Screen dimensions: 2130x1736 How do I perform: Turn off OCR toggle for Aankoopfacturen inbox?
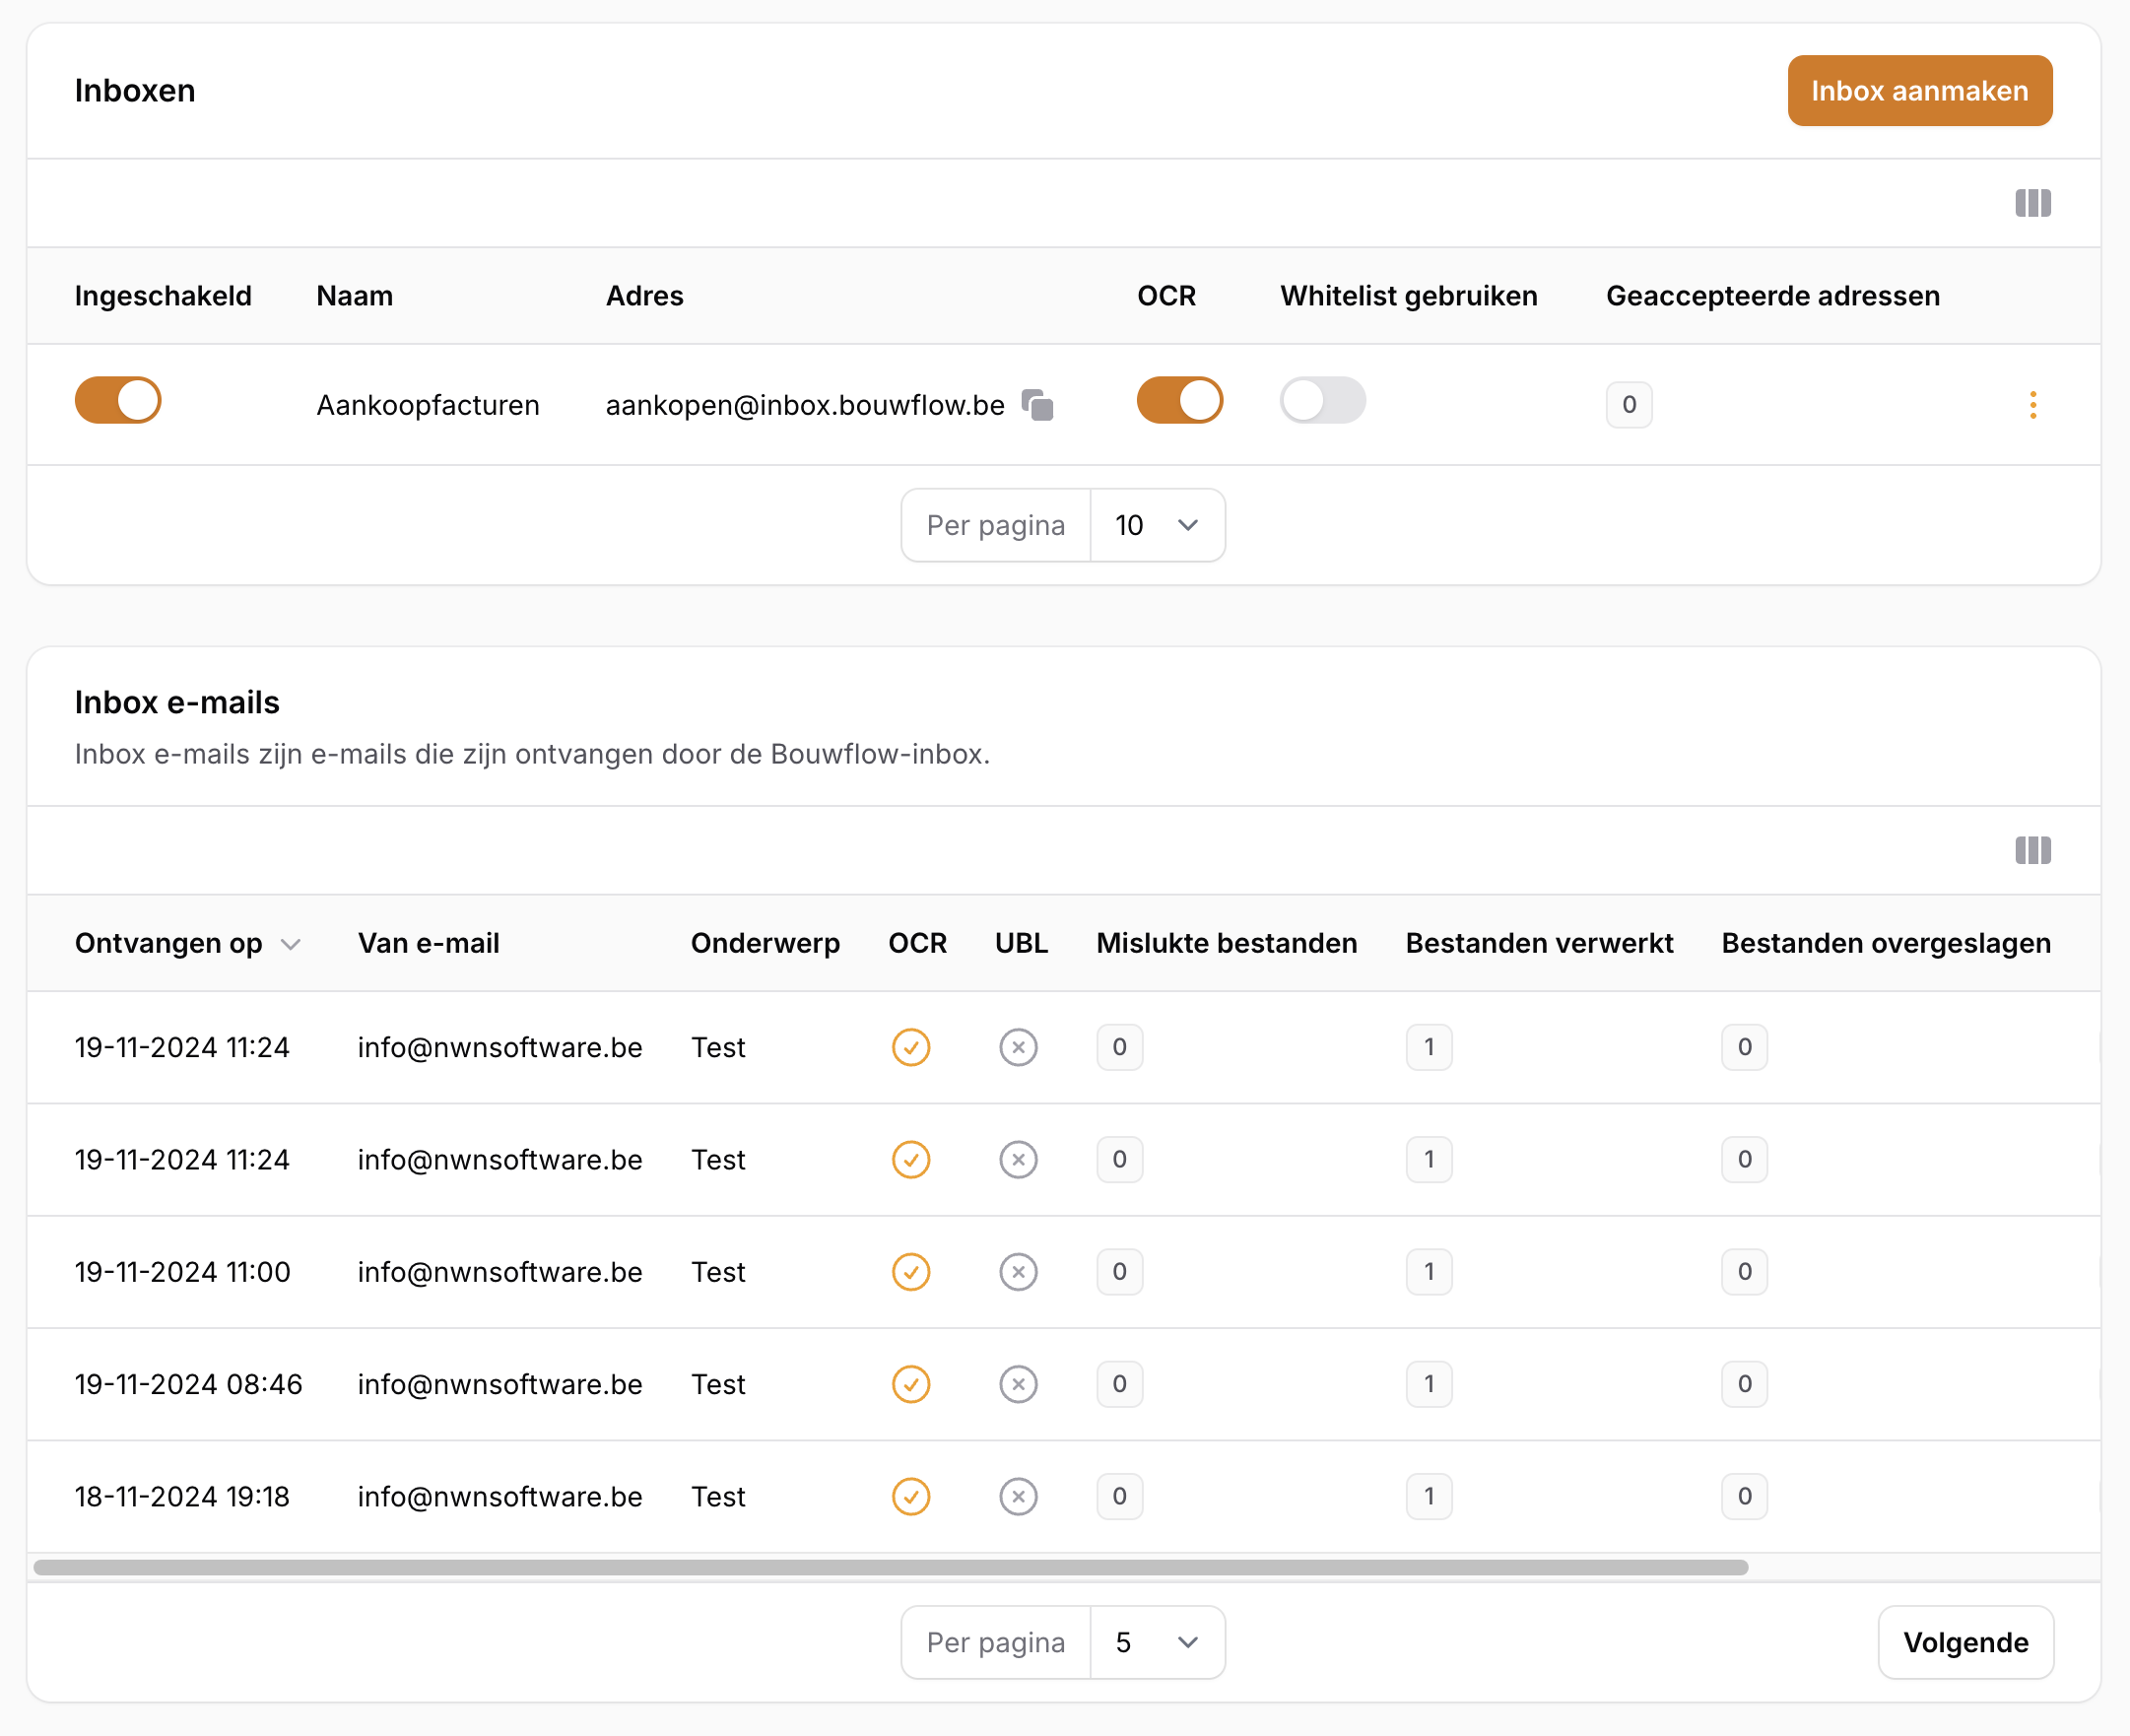[1179, 401]
